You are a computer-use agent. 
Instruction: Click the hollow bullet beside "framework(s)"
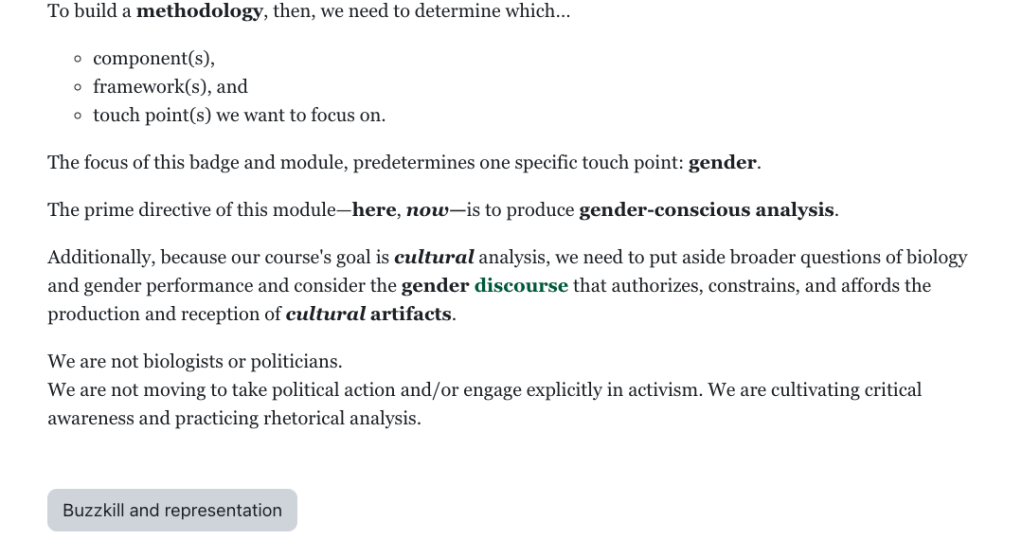click(x=78, y=87)
